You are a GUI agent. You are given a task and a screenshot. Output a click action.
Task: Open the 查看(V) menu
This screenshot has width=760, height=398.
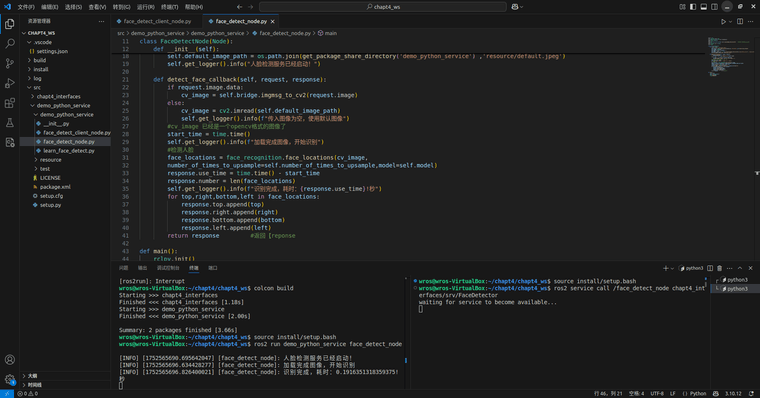pos(97,7)
